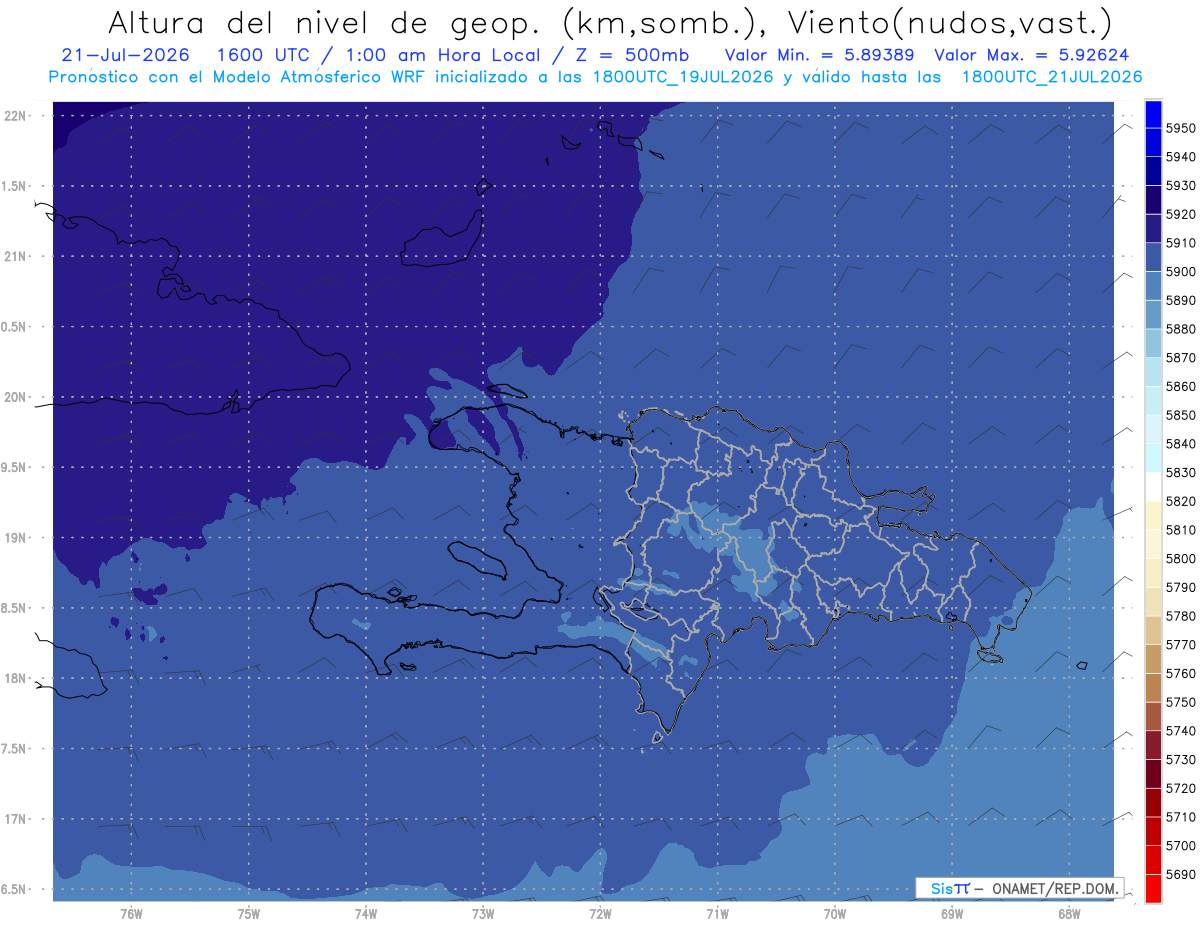Select the 'Valor Max. = 5.92624' value
Viewport: 1200px width, 927px height.
pyautogui.click(x=1030, y=55)
